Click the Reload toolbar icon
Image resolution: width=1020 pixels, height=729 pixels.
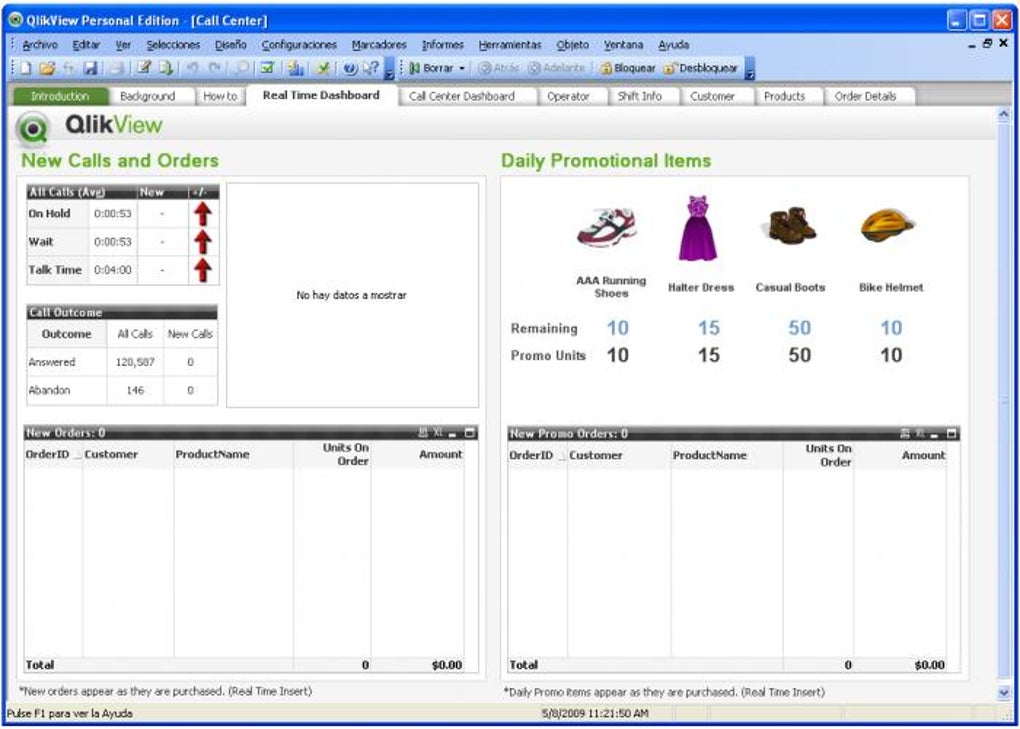tap(166, 68)
